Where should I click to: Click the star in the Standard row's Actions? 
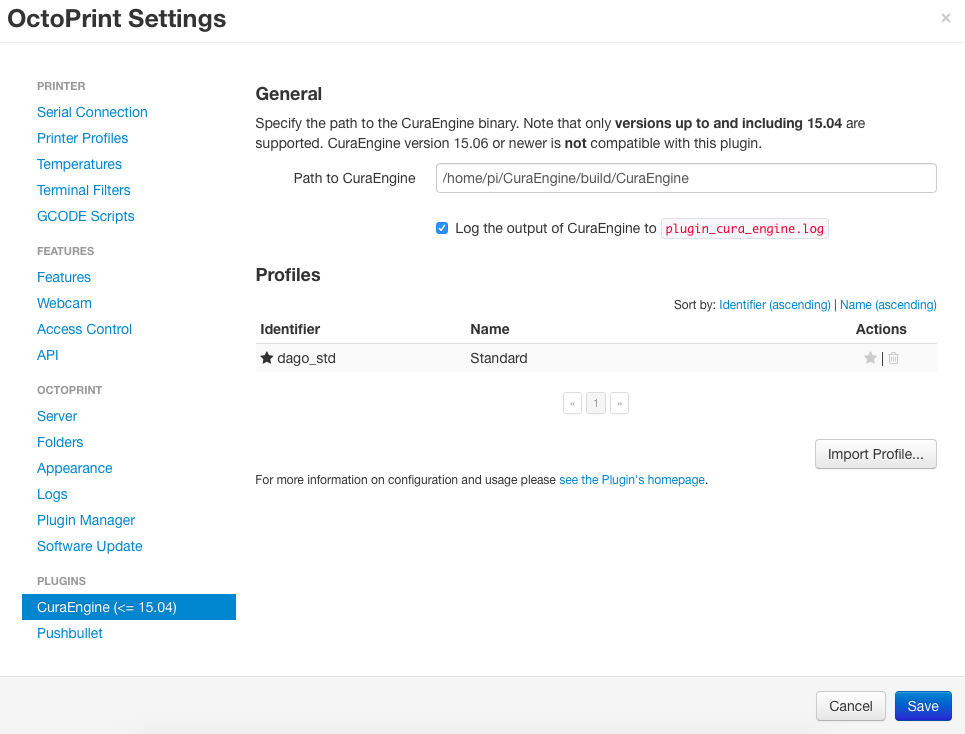click(x=870, y=357)
